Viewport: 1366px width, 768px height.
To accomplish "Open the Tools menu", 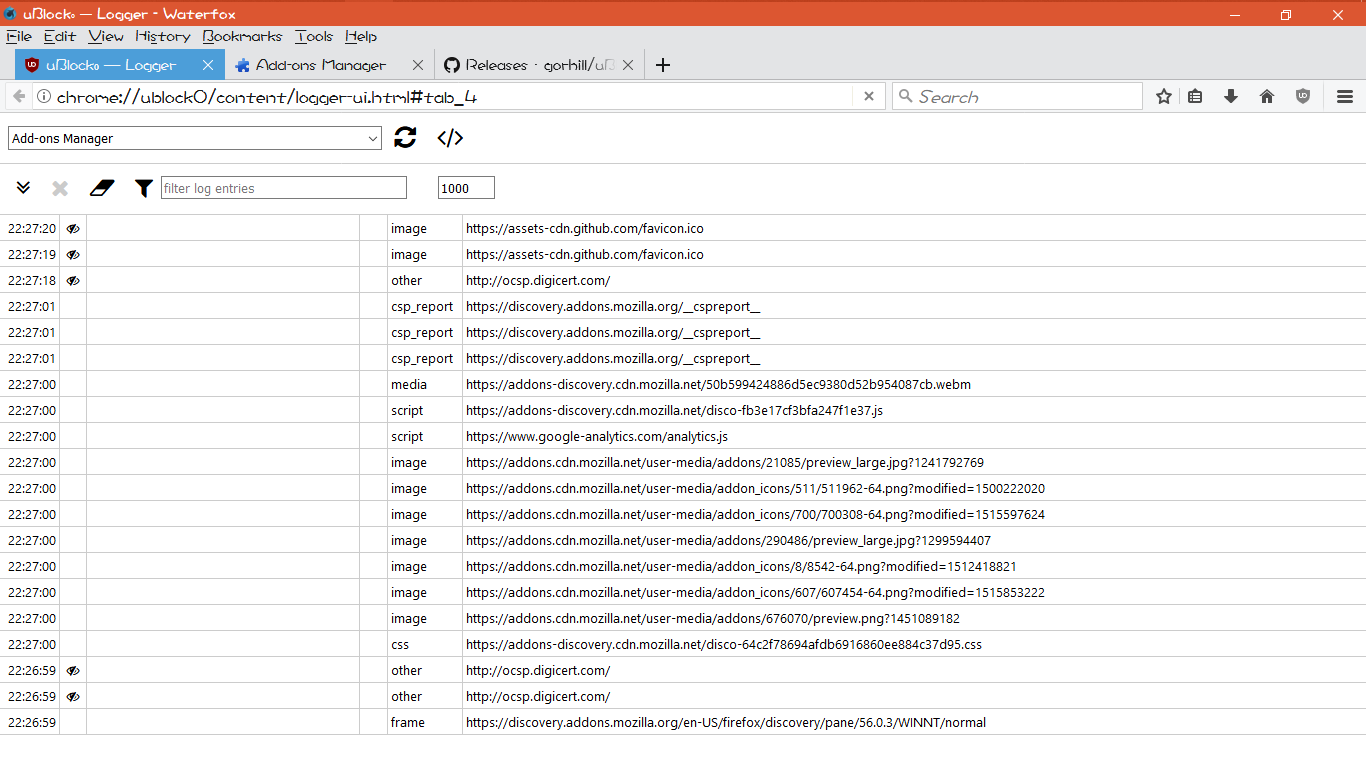I will pos(313,36).
